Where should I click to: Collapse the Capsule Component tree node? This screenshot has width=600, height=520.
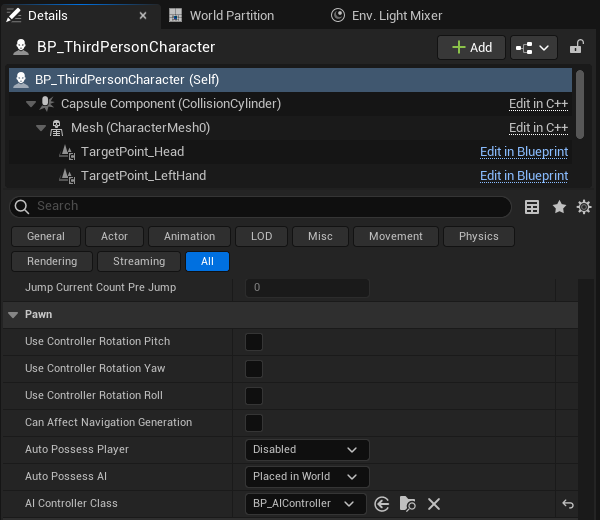(x=31, y=104)
